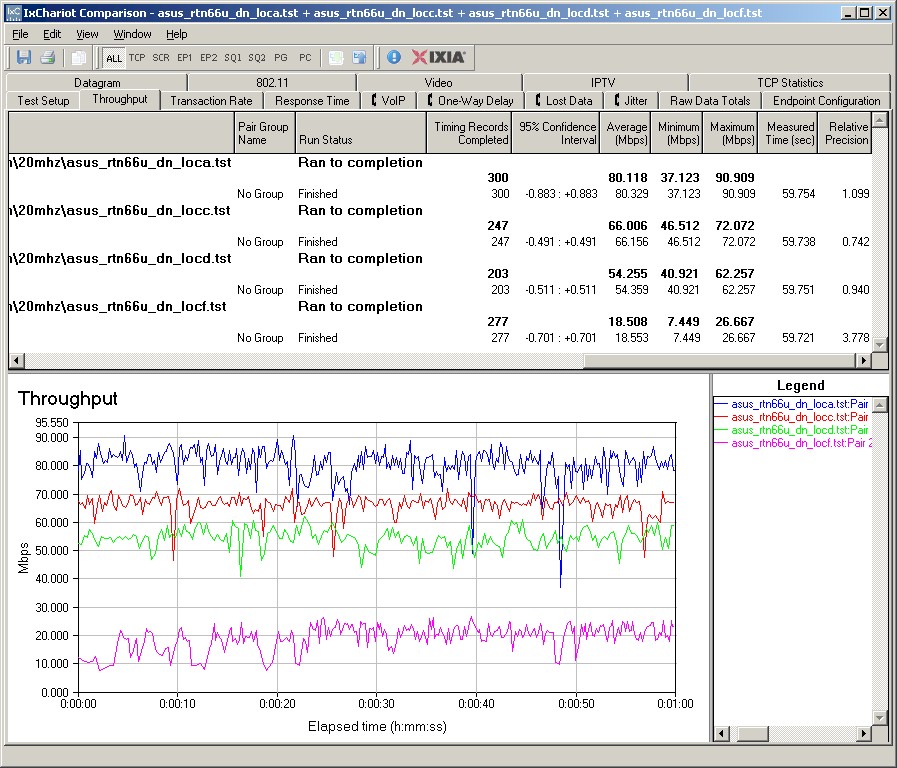
Task: Toggle the ALL filter button
Action: (x=114, y=58)
